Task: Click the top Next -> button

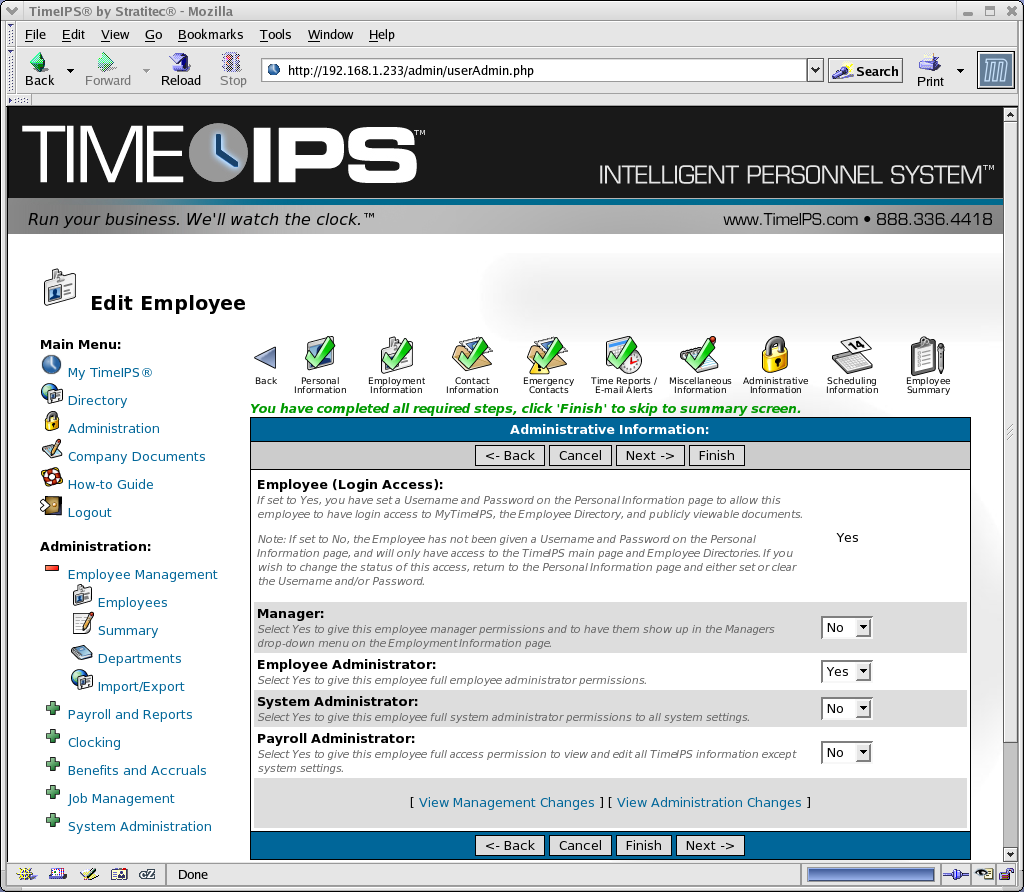Action: (x=650, y=455)
